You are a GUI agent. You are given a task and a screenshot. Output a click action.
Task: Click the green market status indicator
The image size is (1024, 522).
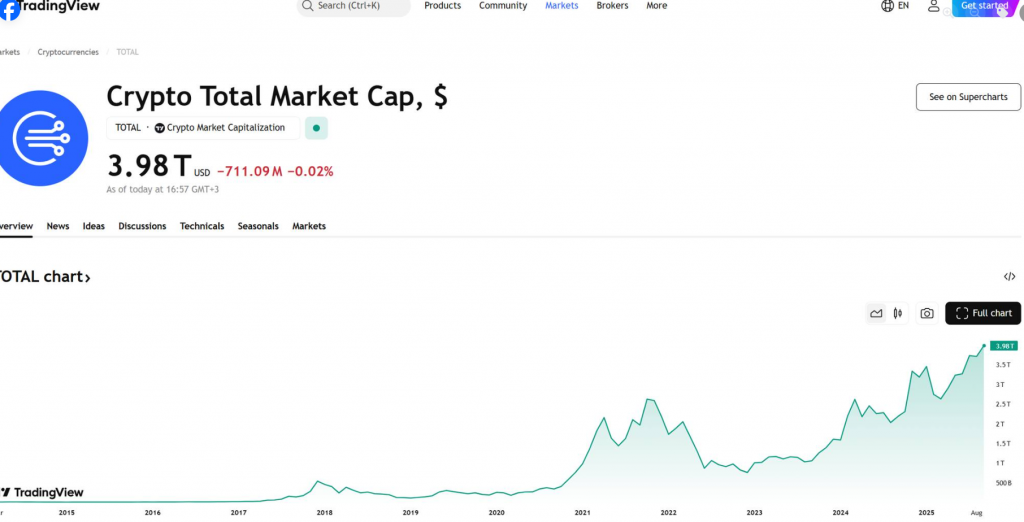click(x=316, y=128)
